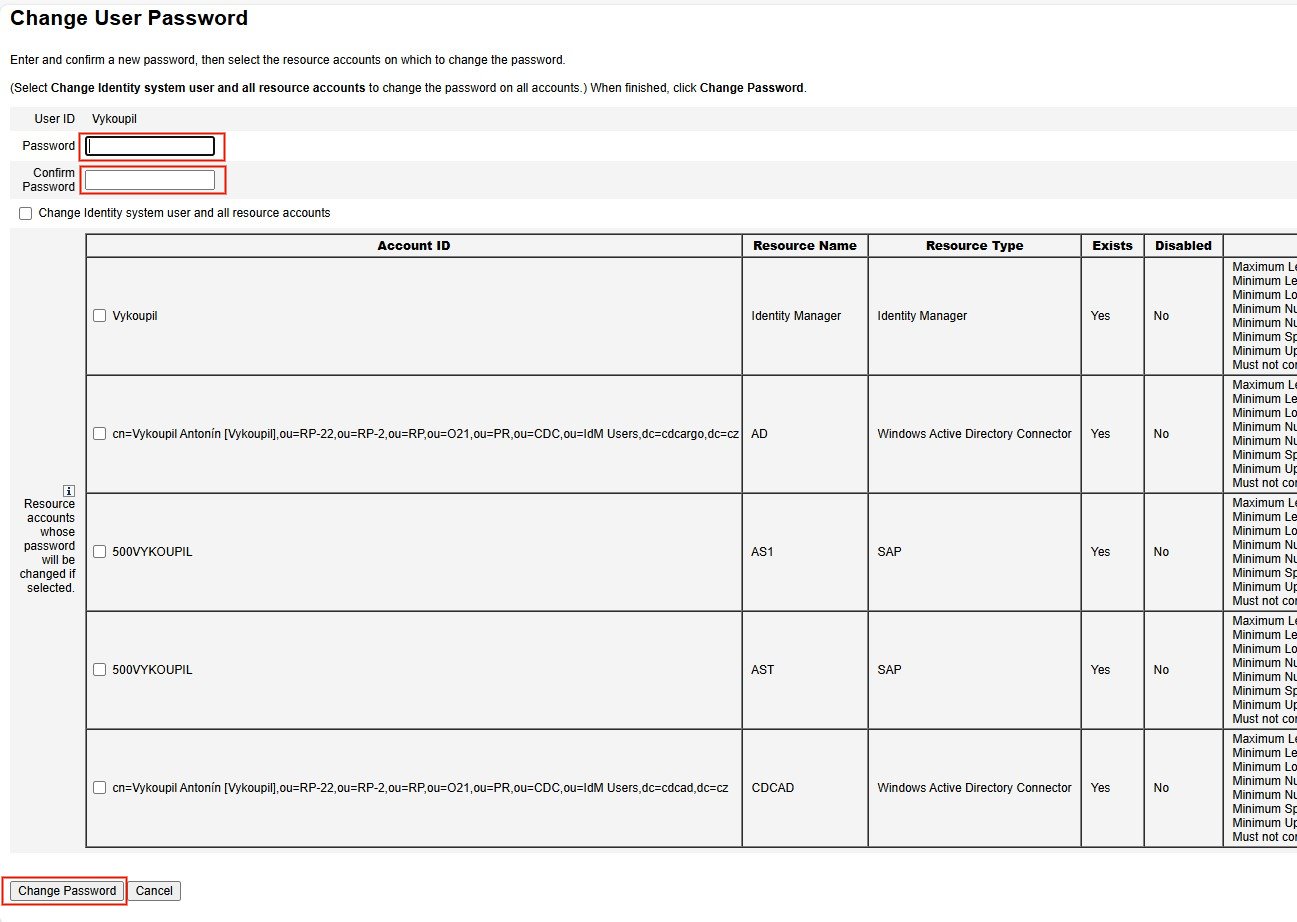Click the Resource Name column header

804,246
